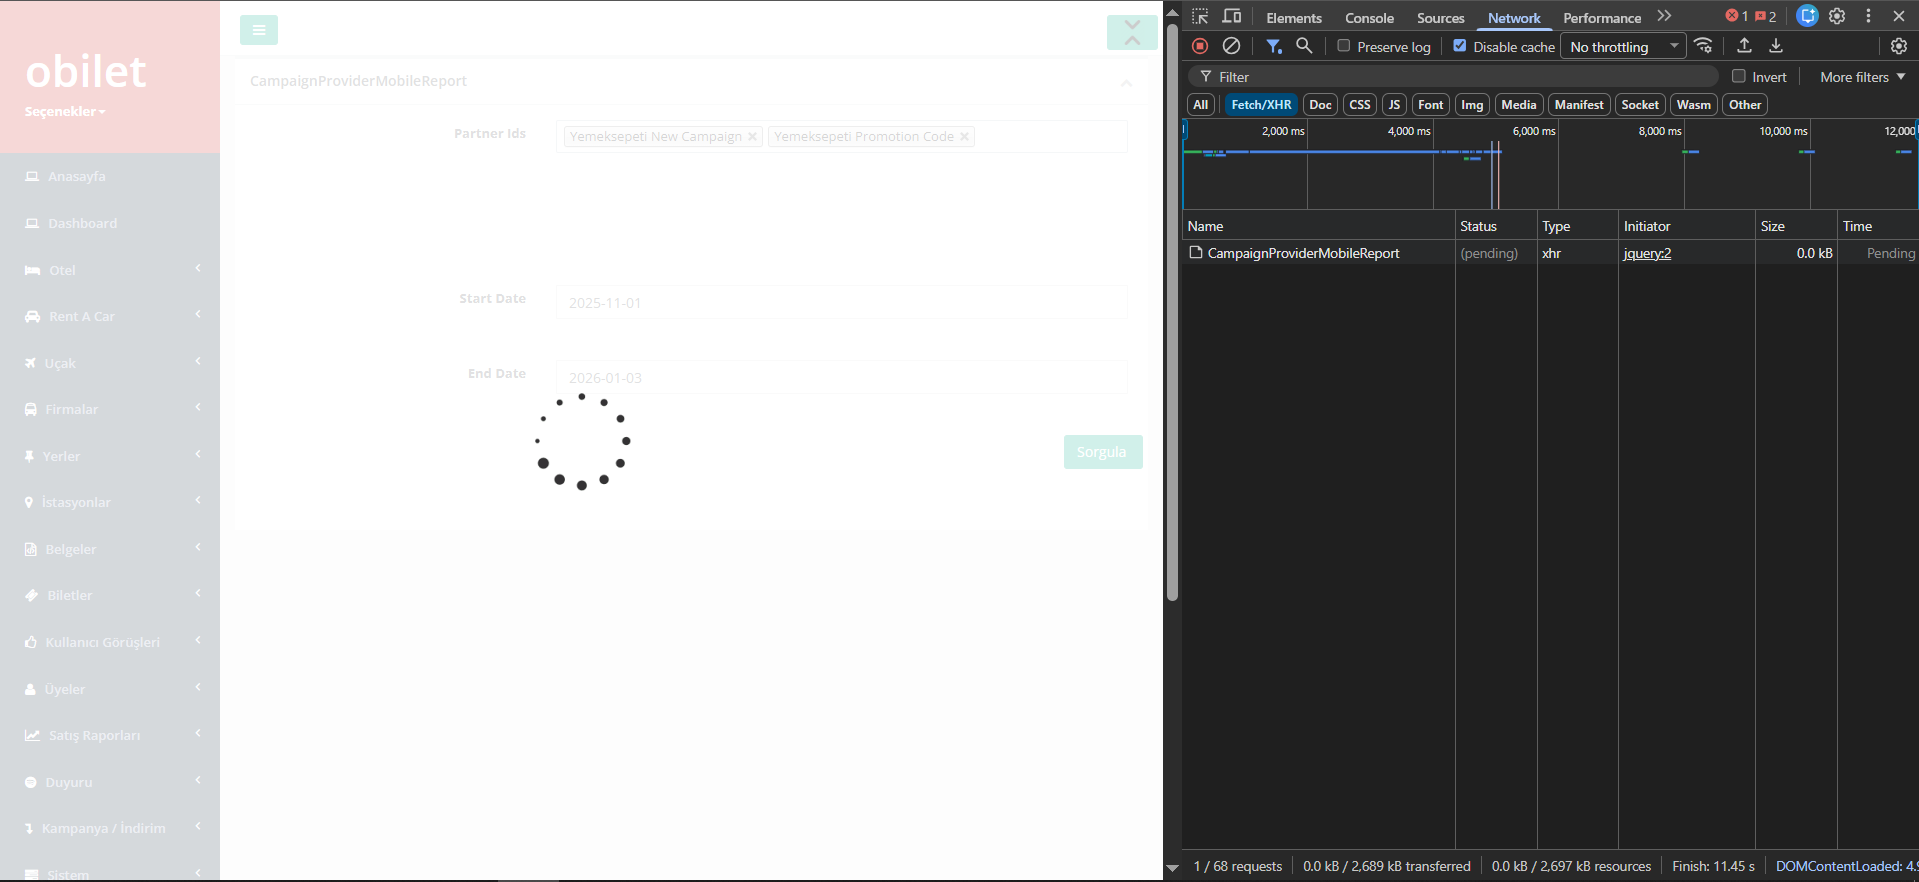Toggle the All request type filter

(1201, 105)
